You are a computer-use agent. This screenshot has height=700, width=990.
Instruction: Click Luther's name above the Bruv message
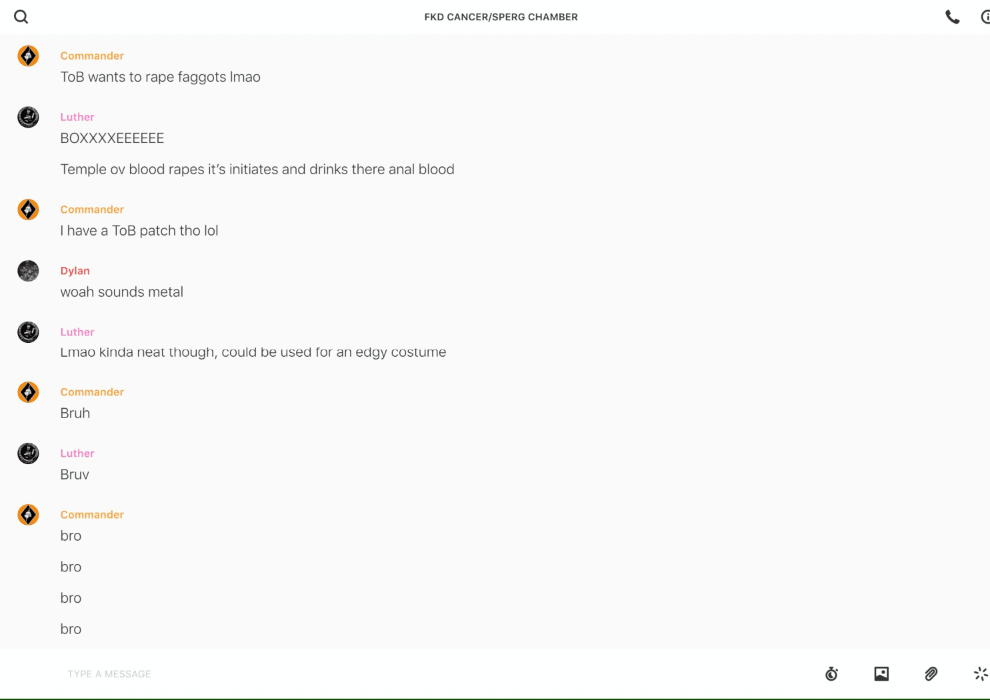(x=77, y=453)
